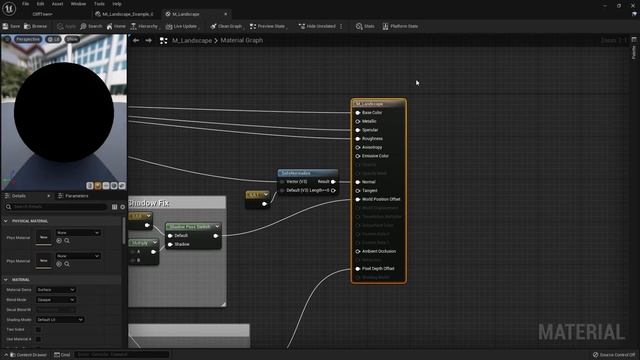Click the Unreal Engine logo icon
Image resolution: width=640 pixels, height=360 pixels.
(x=9, y=8)
